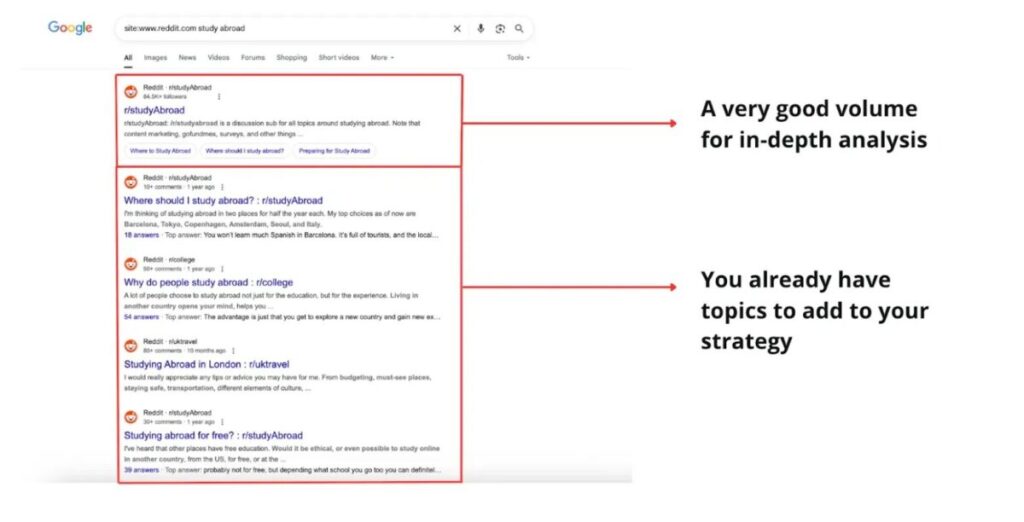Screen dimensions: 1024x522
Task: Click inside the search query field
Action: [280, 29]
